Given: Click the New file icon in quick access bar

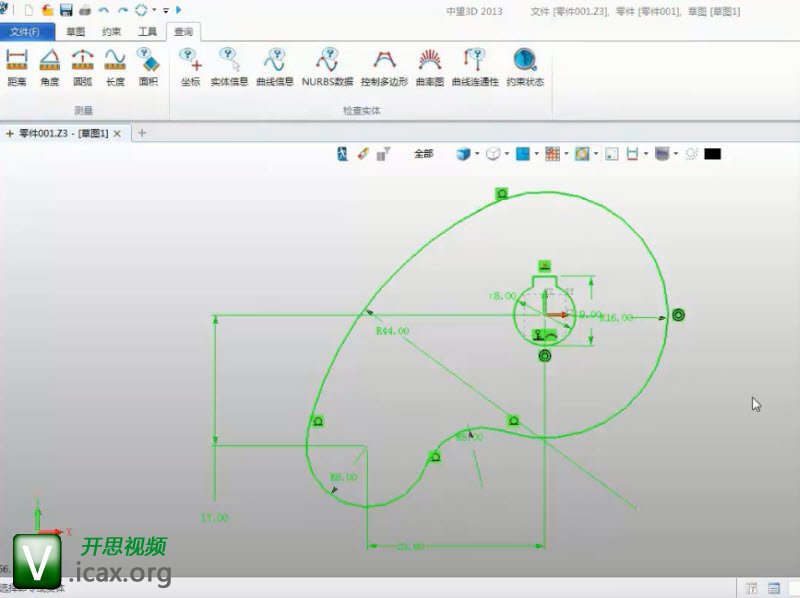Looking at the screenshot, I should pos(29,10).
